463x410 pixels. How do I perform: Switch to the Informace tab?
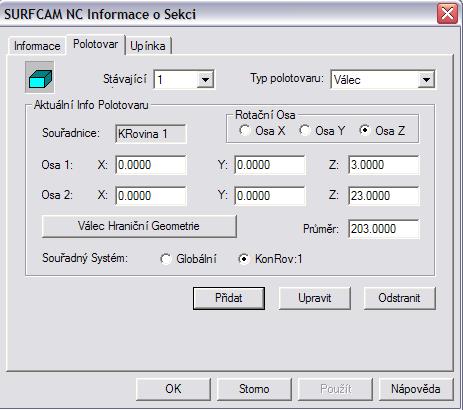pyautogui.click(x=37, y=46)
